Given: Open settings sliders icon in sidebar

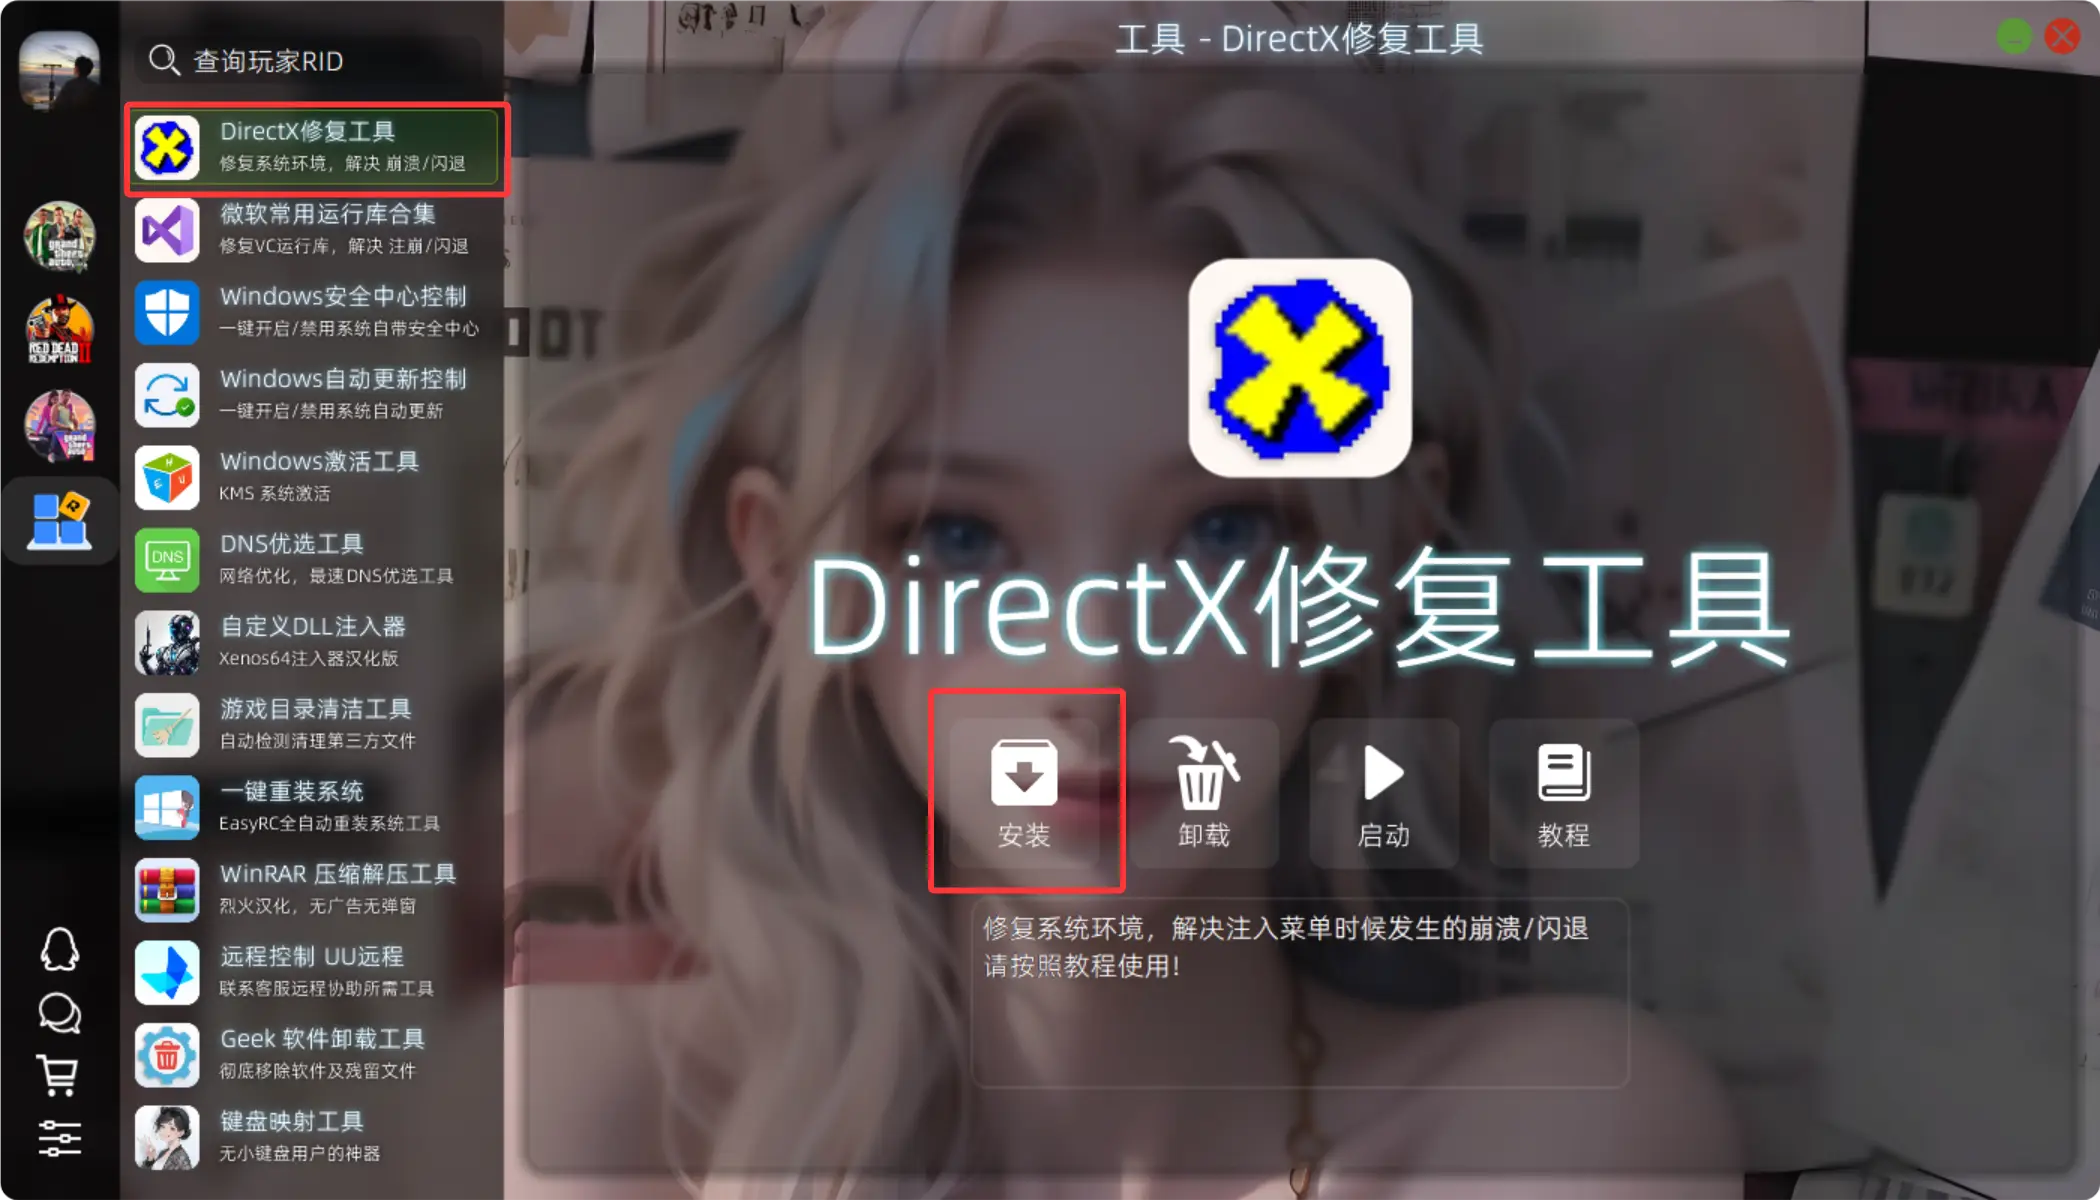Looking at the screenshot, I should pos(59,1138).
